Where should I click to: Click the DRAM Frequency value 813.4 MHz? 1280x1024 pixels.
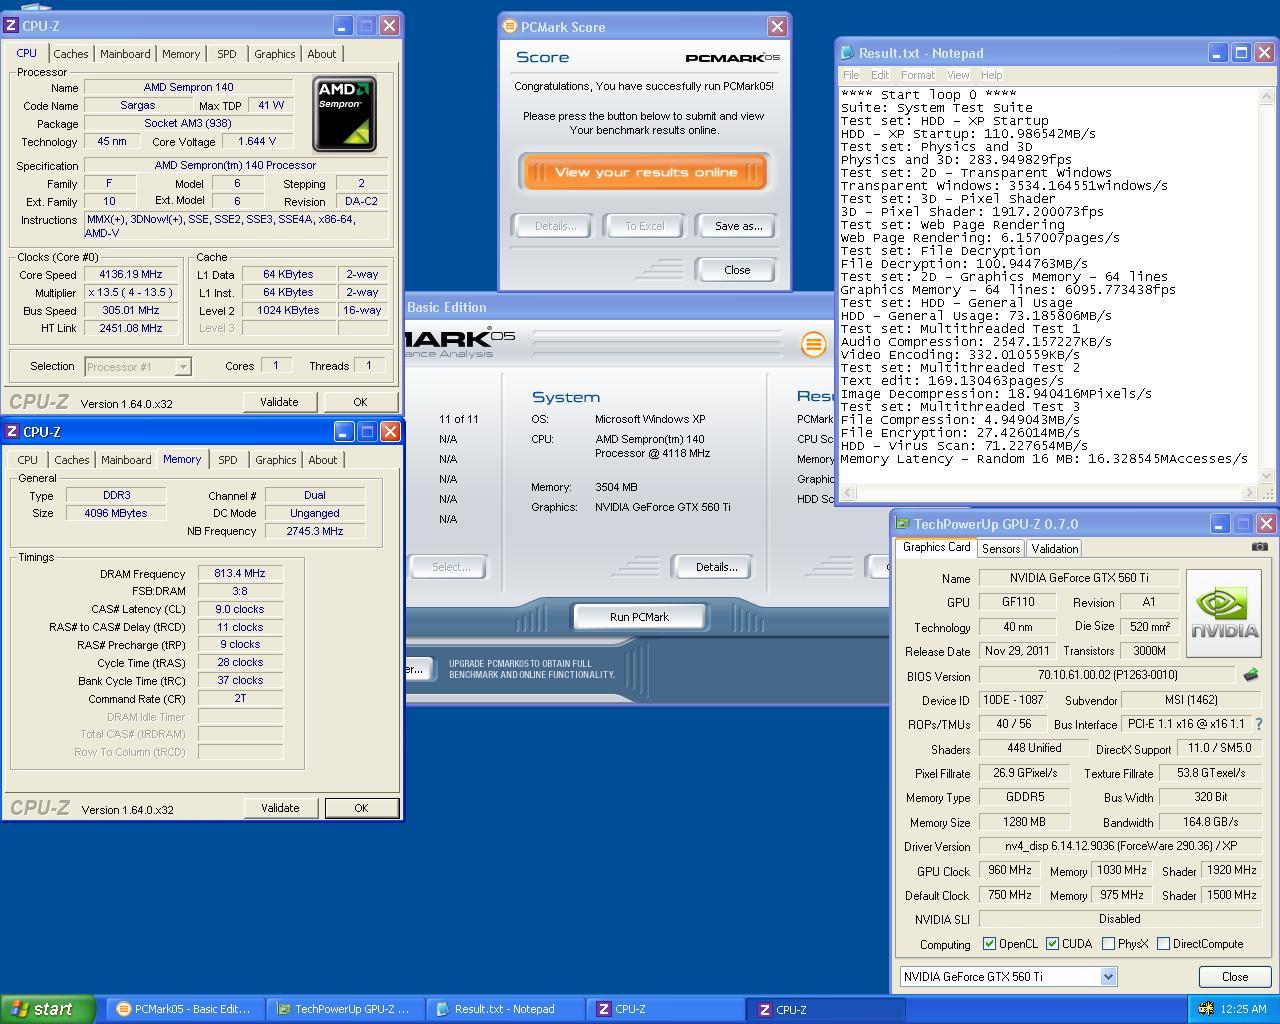pos(240,573)
